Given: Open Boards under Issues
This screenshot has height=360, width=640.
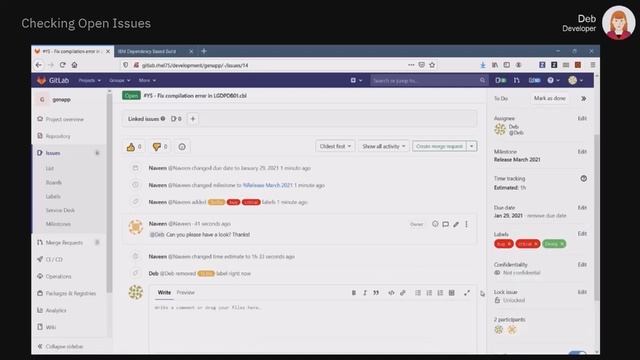Looking at the screenshot, I should 54,182.
